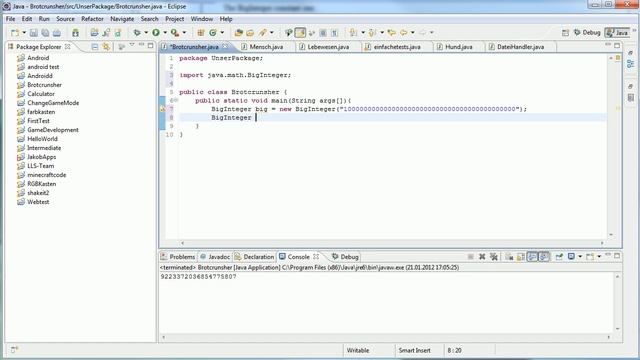The image size is (640, 360).
Task: Open the File menu
Action: coord(10,19)
